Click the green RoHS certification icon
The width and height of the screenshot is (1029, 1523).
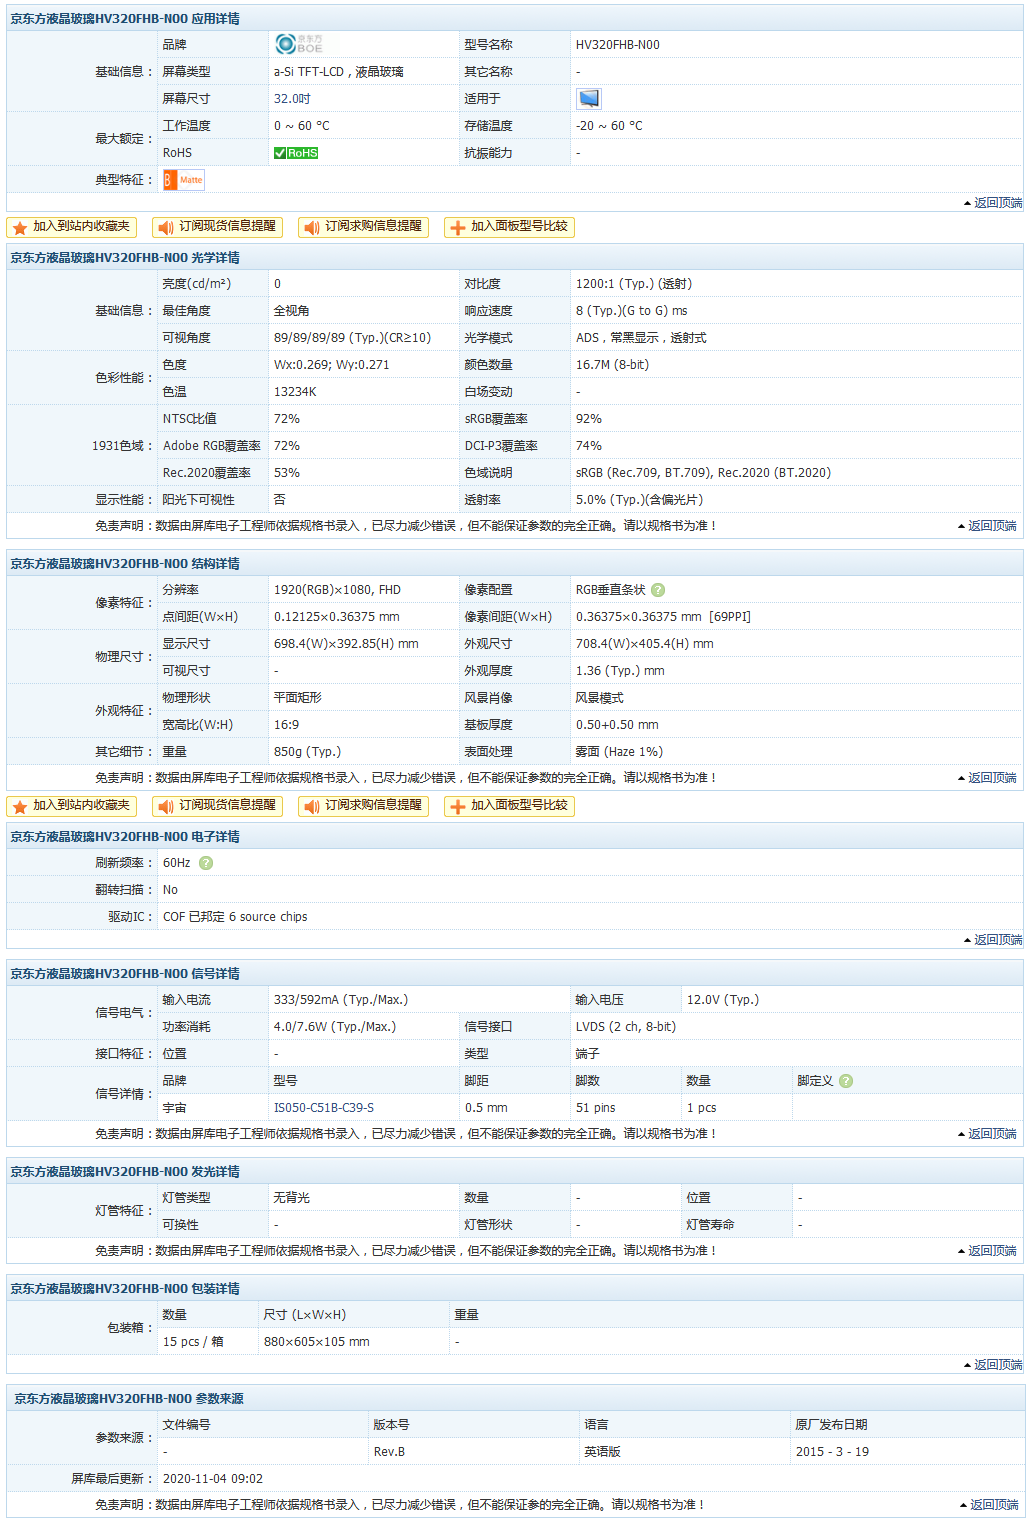294,152
